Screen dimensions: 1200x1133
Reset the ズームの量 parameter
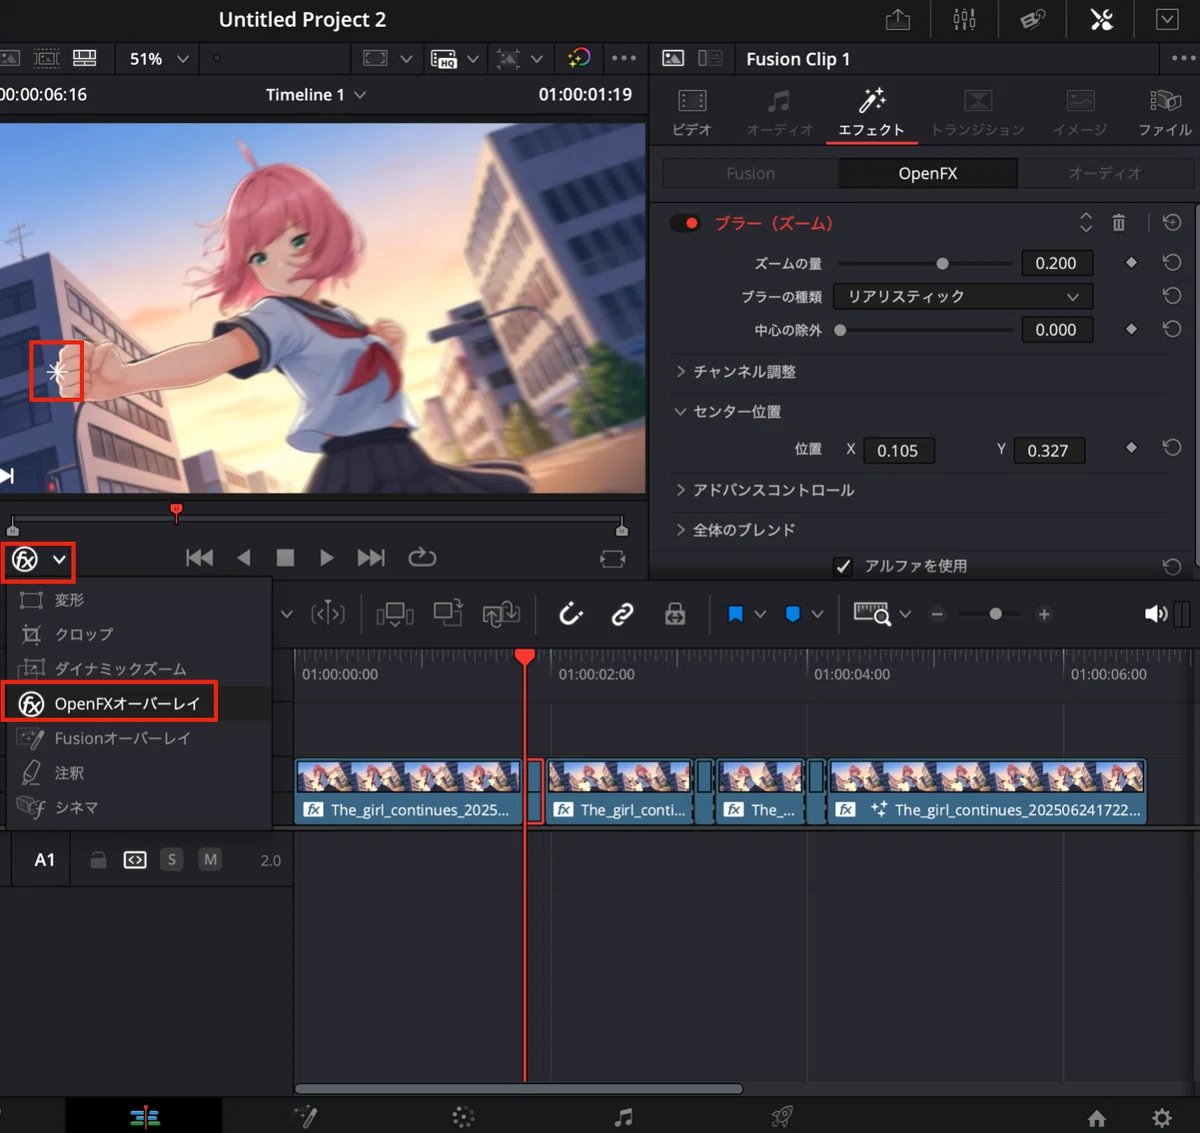[1172, 263]
